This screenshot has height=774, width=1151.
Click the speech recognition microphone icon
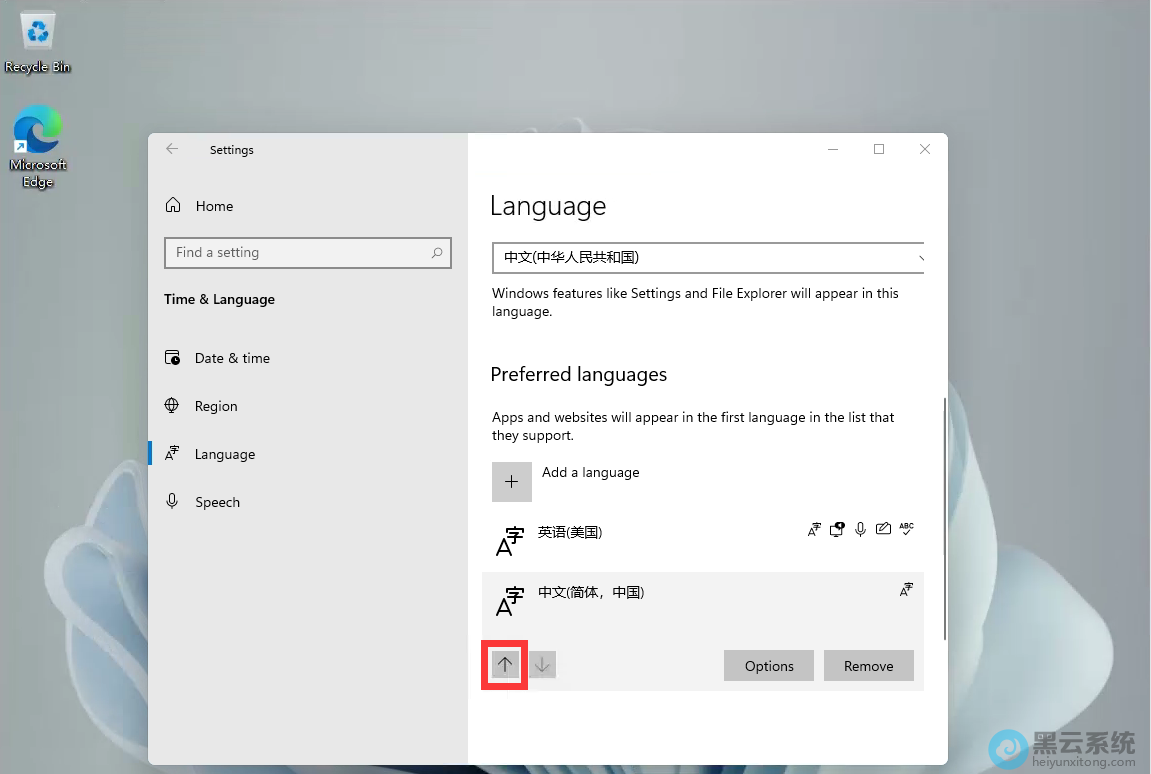tap(860, 530)
